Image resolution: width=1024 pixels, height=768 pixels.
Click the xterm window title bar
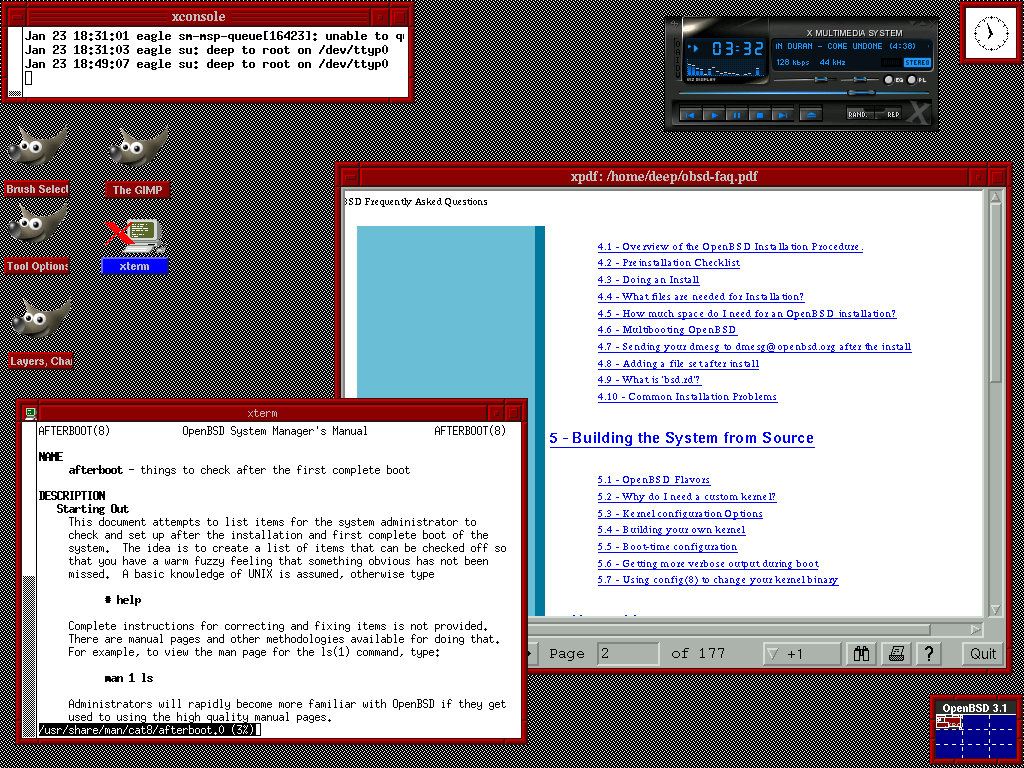pos(263,413)
